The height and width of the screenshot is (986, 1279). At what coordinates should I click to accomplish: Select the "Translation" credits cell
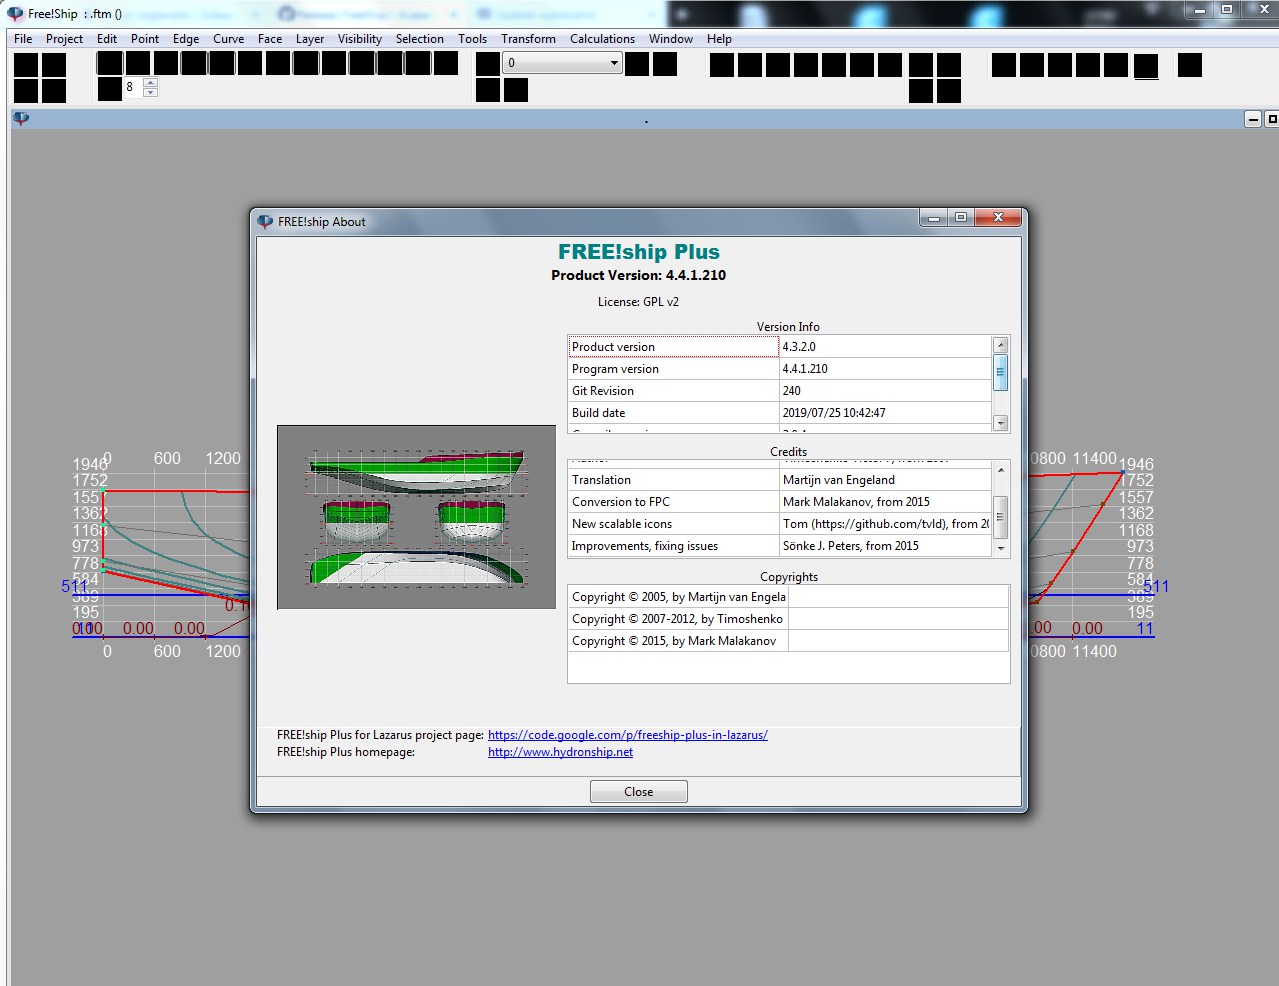coord(673,480)
